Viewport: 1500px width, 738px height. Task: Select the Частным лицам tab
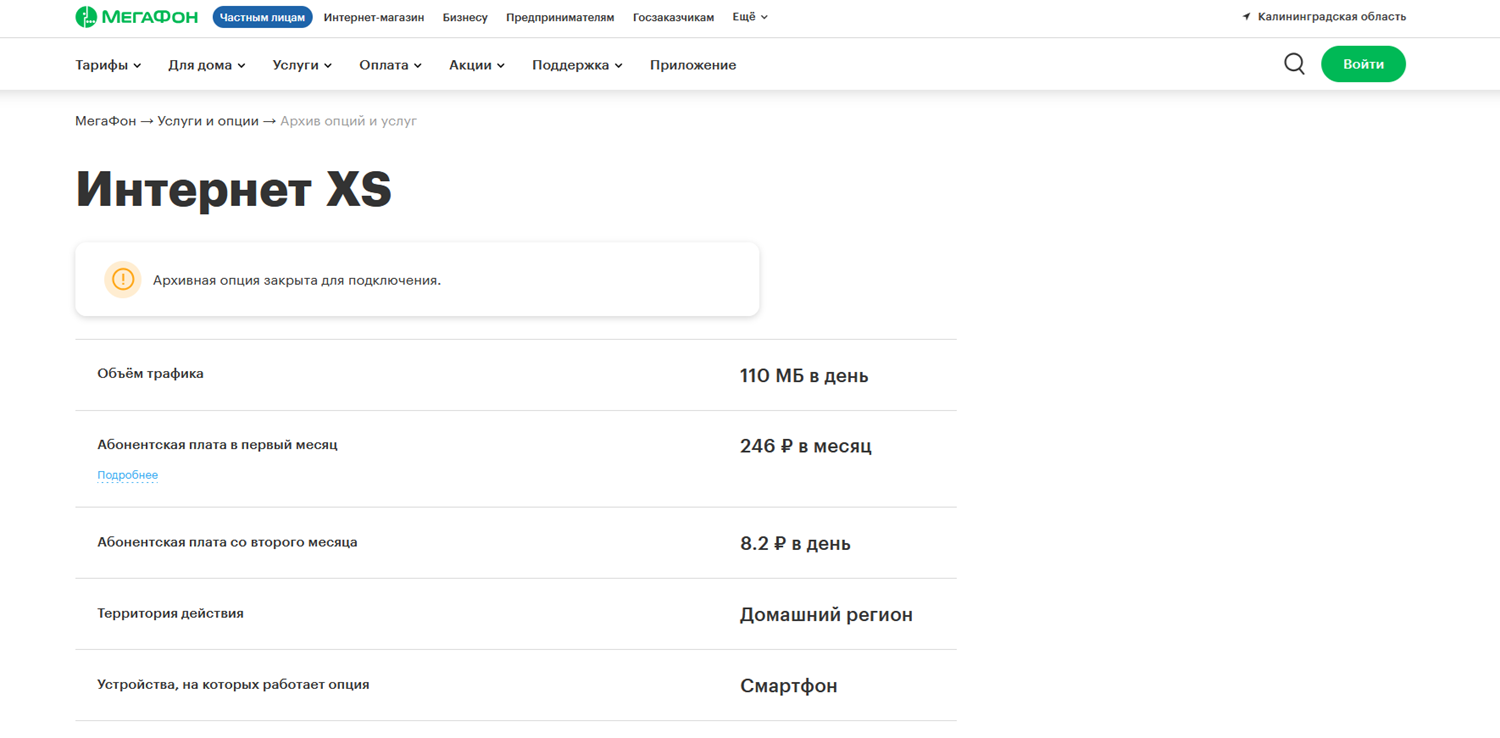pyautogui.click(x=262, y=17)
